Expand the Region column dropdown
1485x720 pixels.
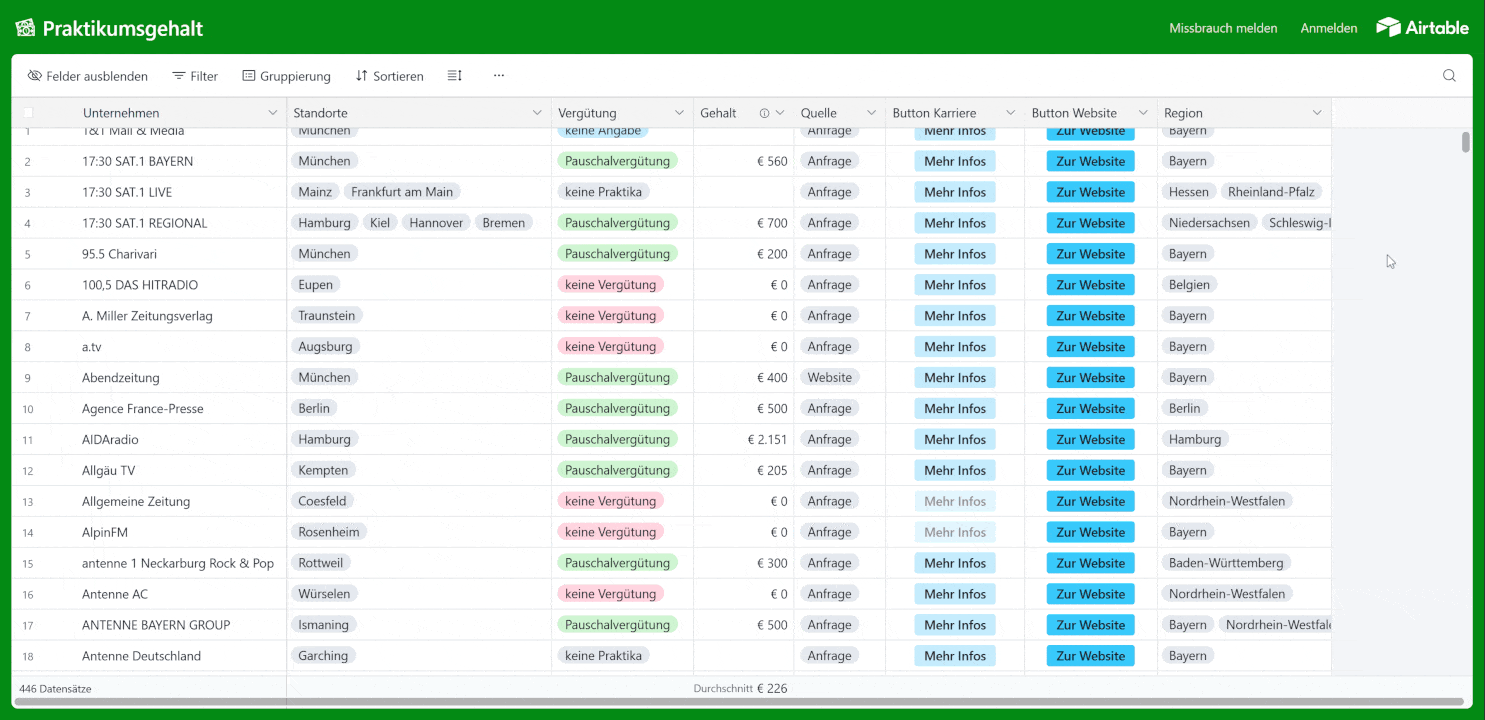point(1317,113)
